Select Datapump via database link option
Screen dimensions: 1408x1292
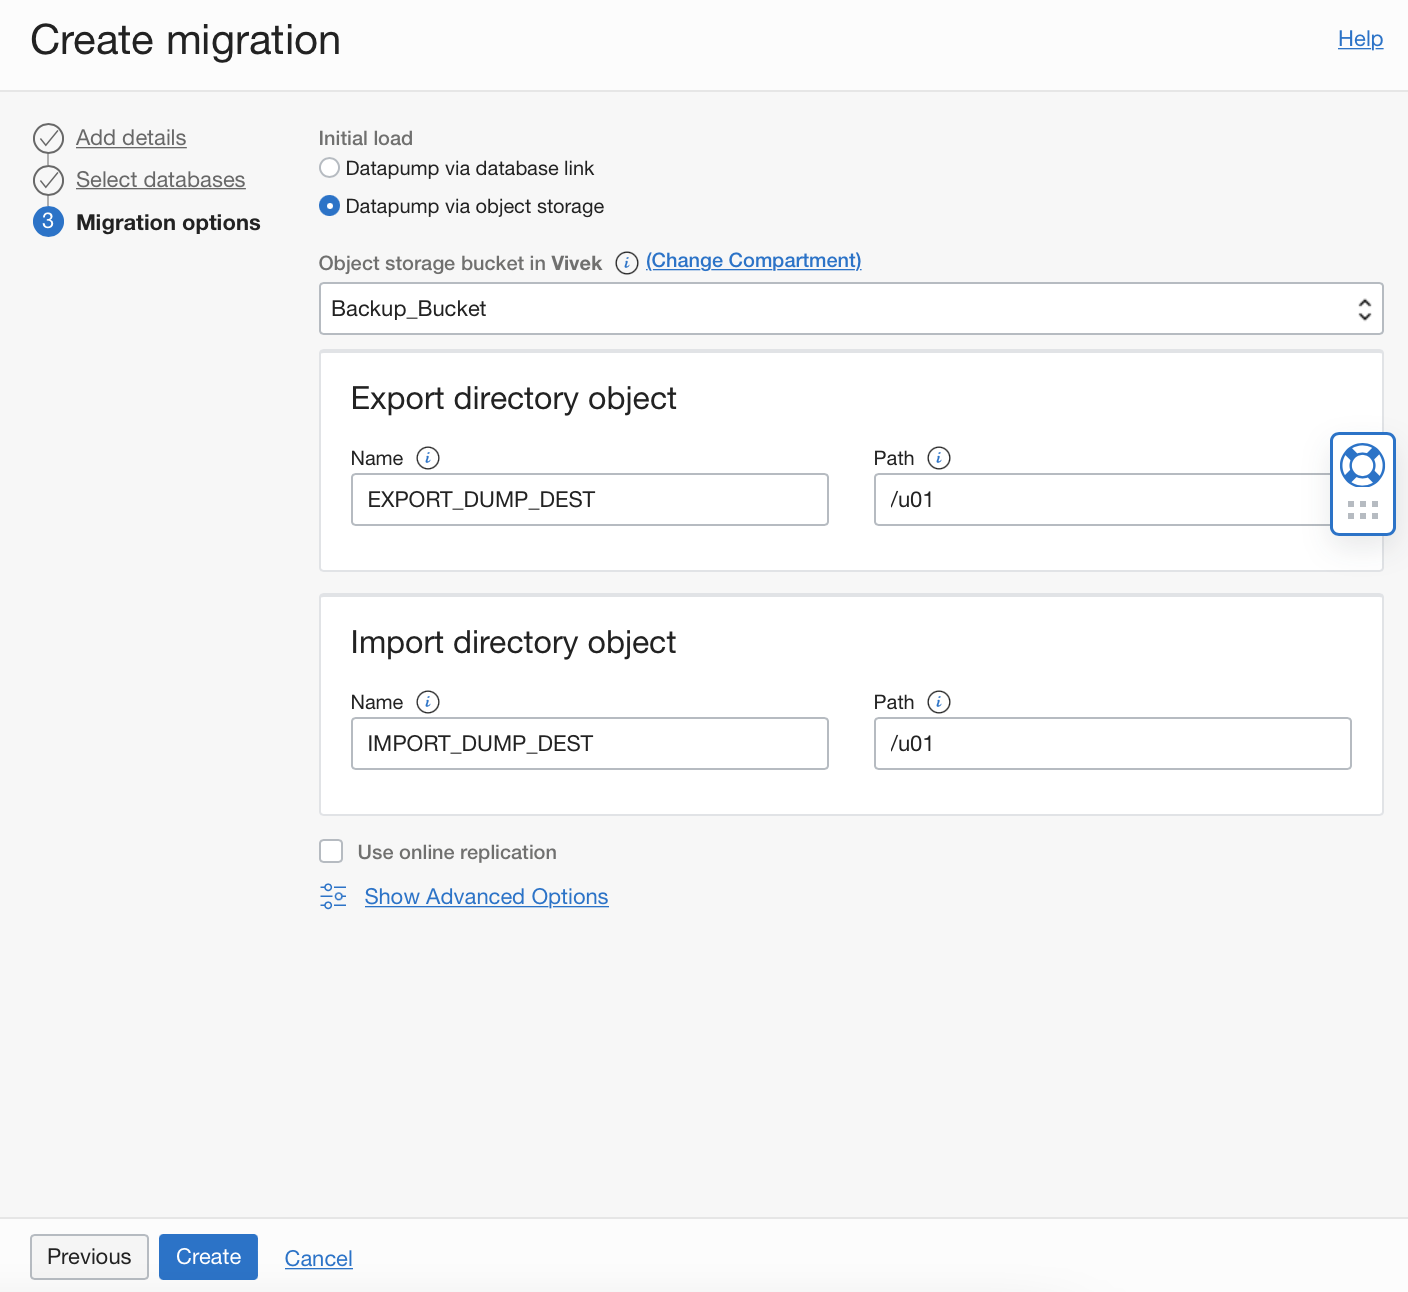click(330, 168)
